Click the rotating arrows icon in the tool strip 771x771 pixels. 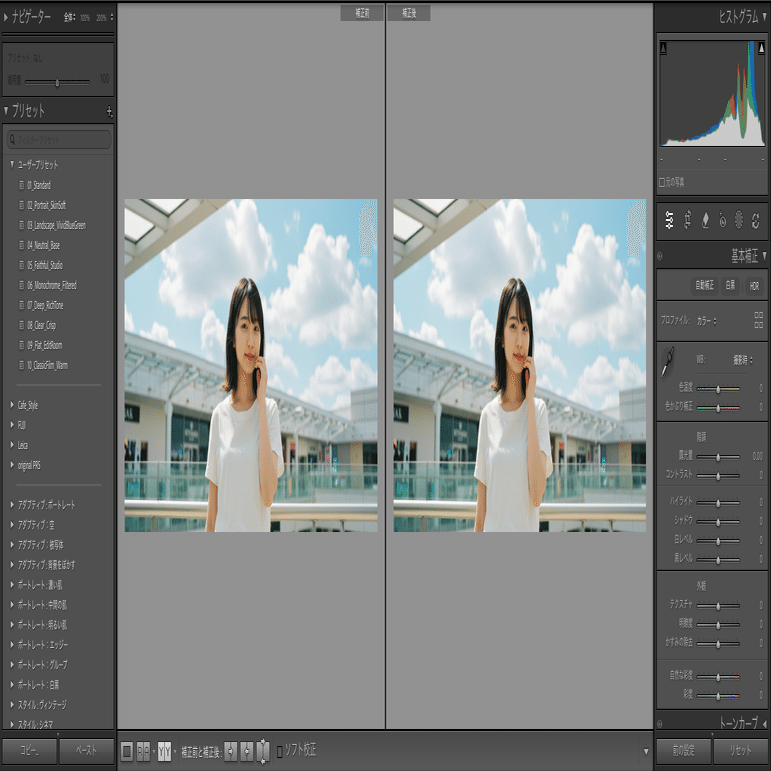pyautogui.click(x=756, y=220)
